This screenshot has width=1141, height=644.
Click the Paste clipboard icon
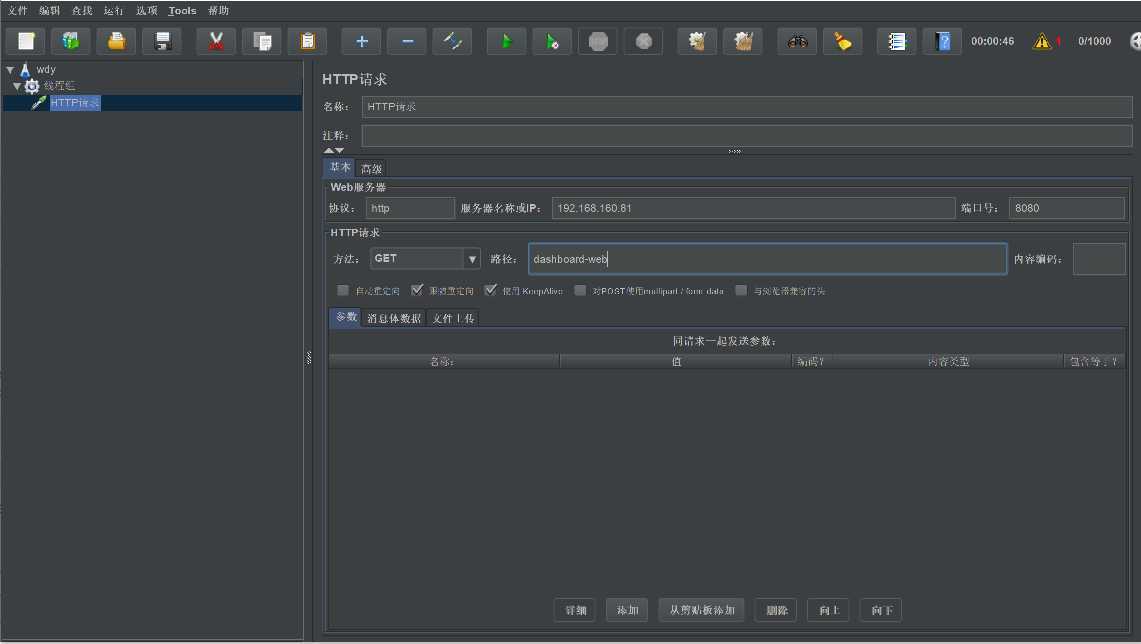308,41
